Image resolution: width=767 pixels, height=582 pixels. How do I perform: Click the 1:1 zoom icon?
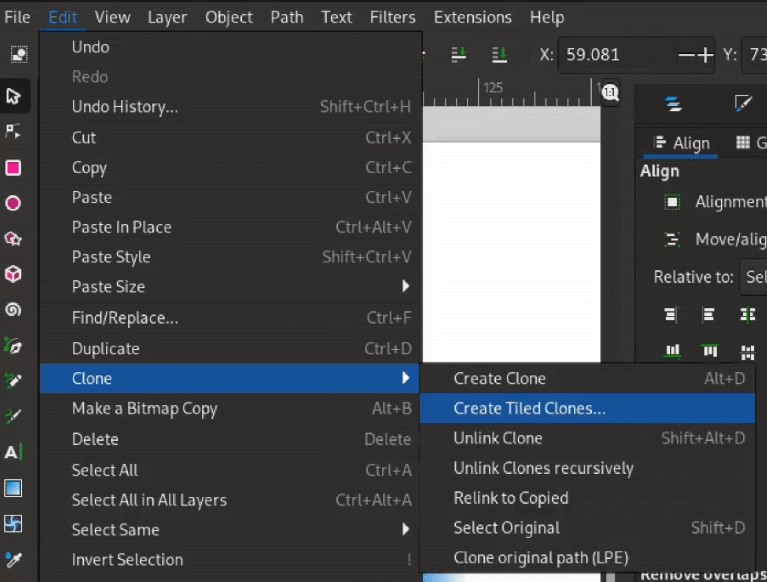click(x=610, y=93)
